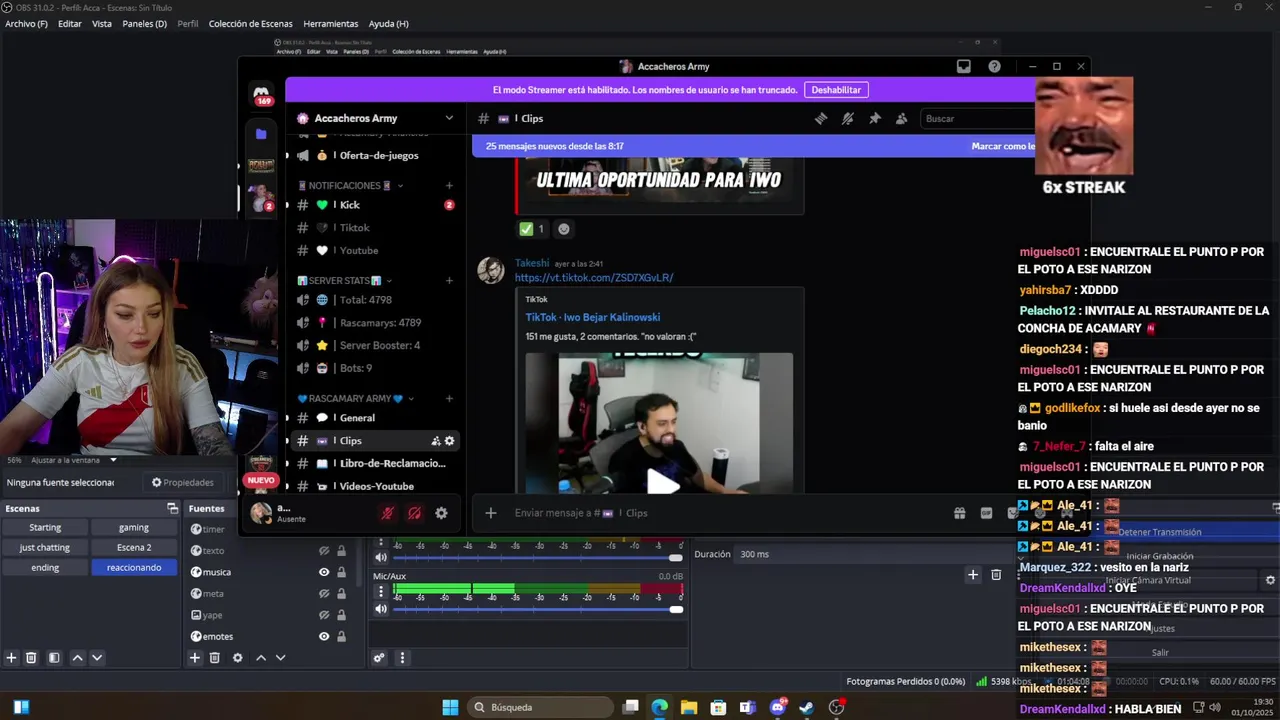The width and height of the screenshot is (1280, 720).
Task: Move source down arrow in Fuentes panel
Action: tap(280, 658)
